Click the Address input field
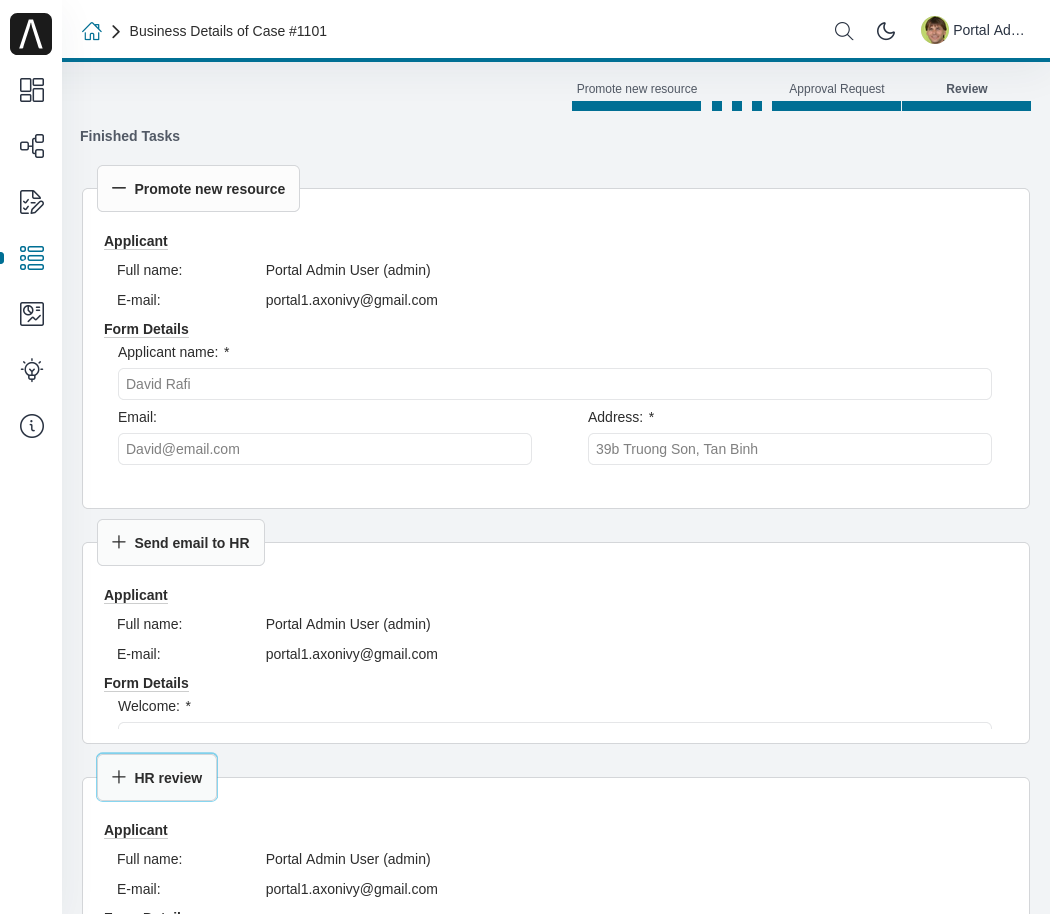Image resolution: width=1050 pixels, height=914 pixels. pyautogui.click(x=789, y=449)
